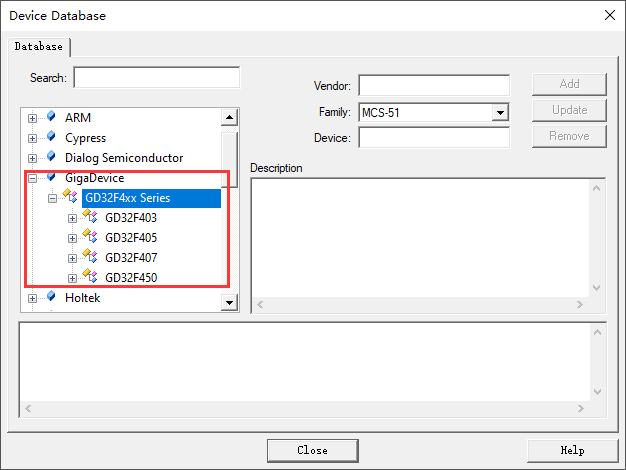Collapse the GigaDevice tree node
626x470 pixels.
click(x=33, y=178)
